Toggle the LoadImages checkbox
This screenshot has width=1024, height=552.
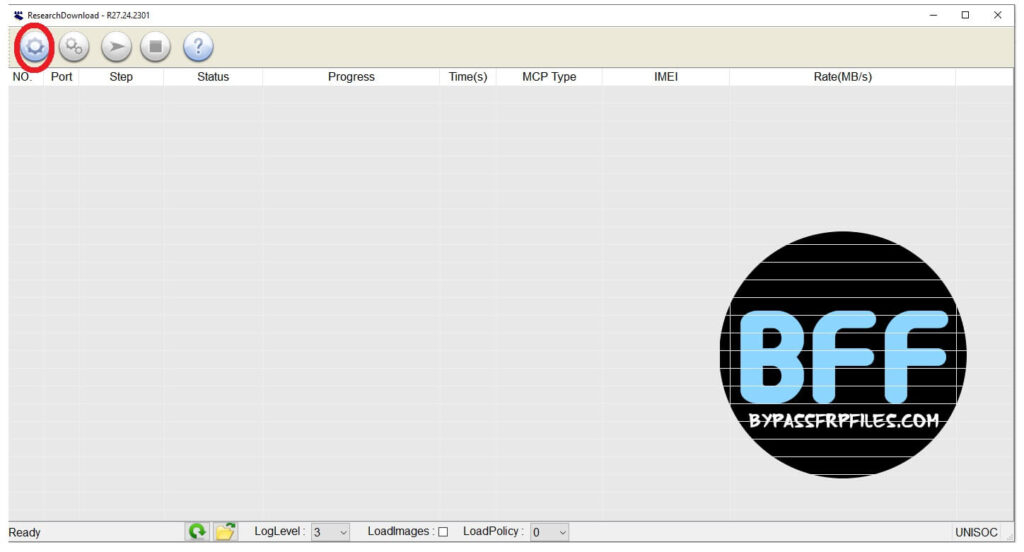coord(443,532)
